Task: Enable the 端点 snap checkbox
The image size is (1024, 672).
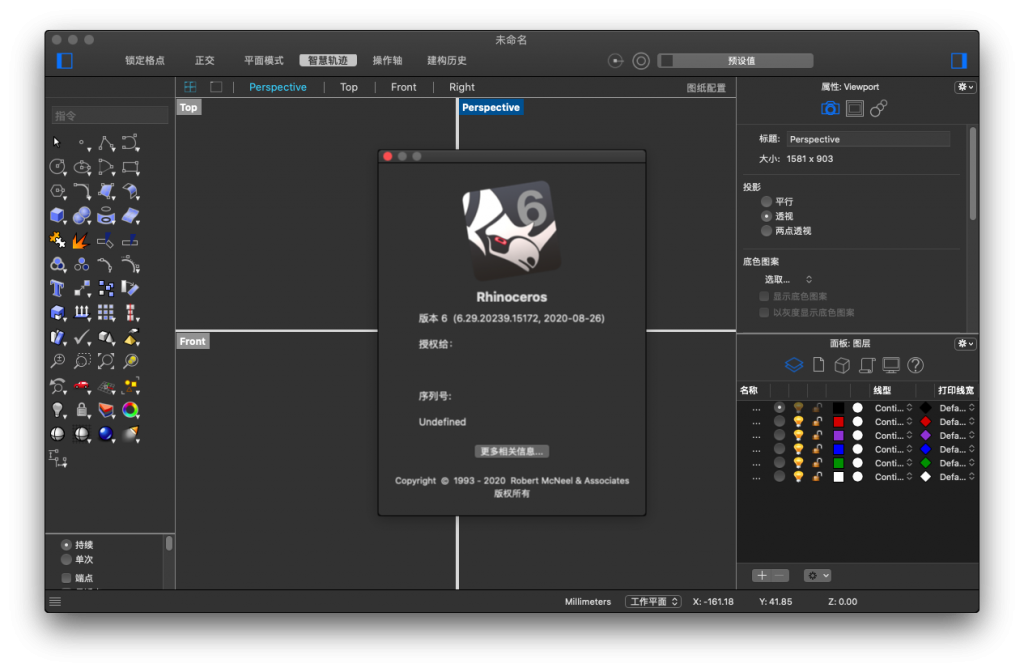Action: [x=66, y=578]
